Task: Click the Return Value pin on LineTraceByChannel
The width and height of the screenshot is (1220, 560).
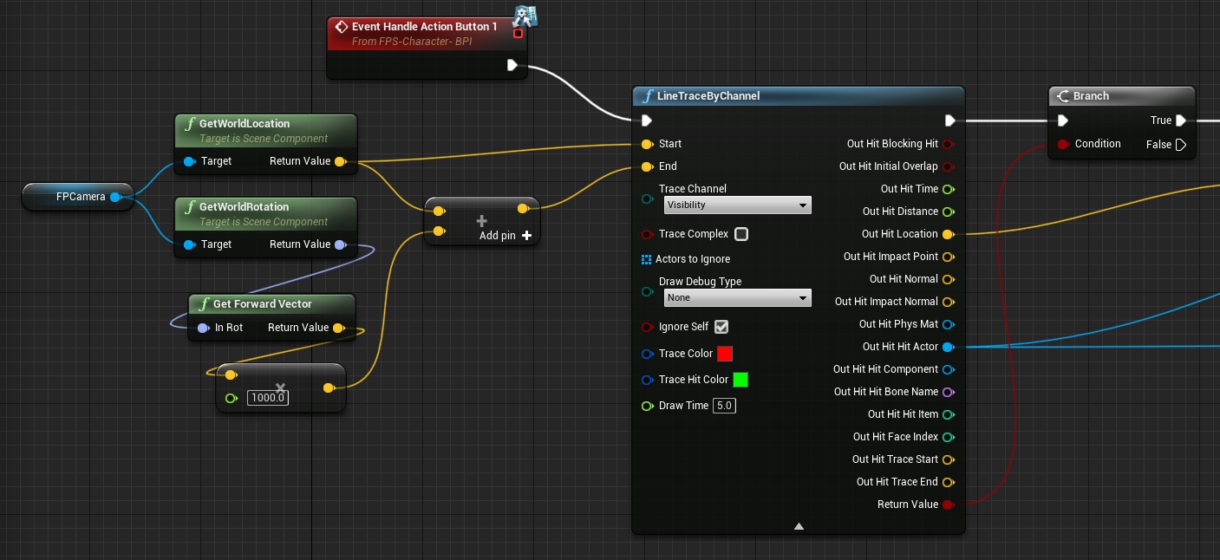Action: (947, 505)
